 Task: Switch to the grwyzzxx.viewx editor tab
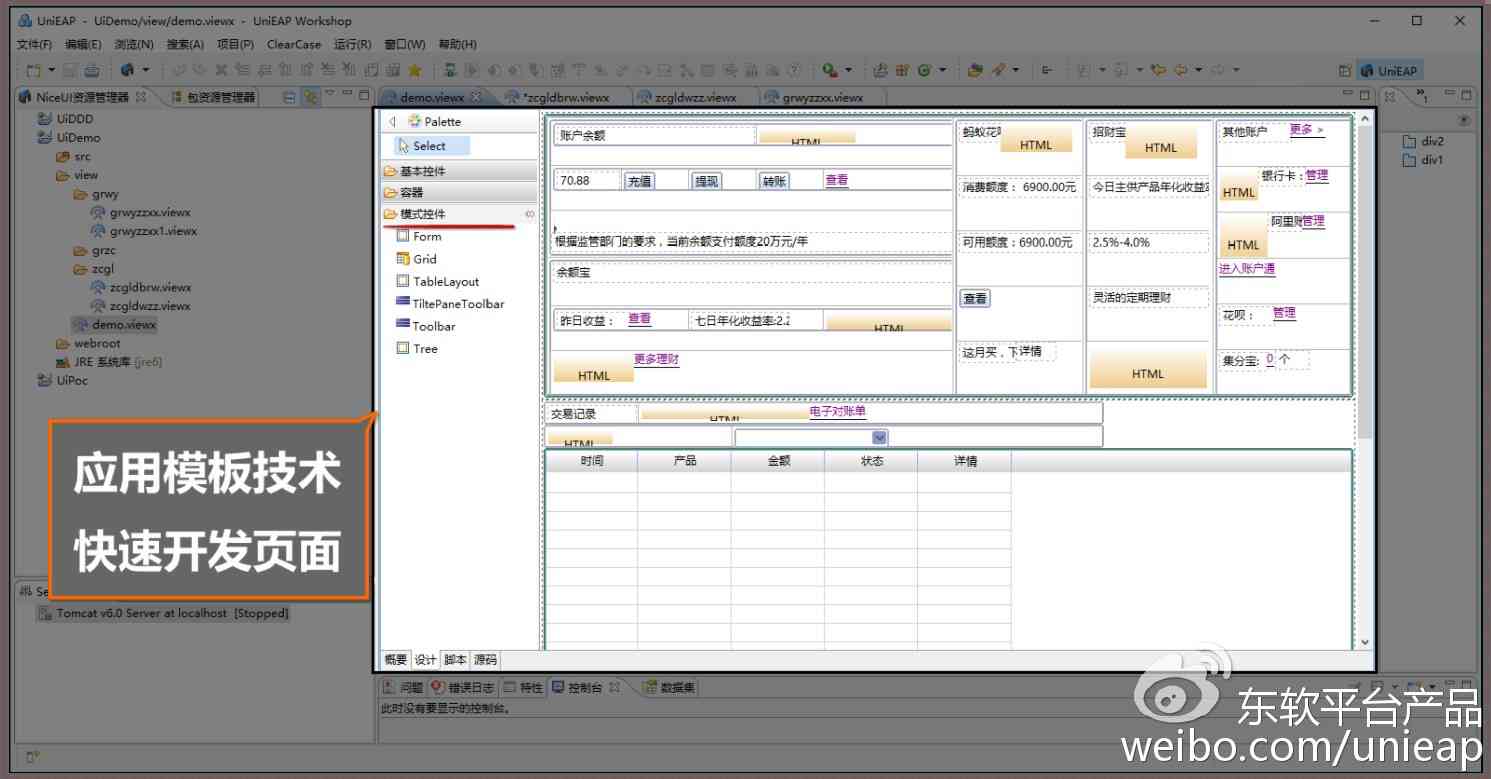pos(822,98)
